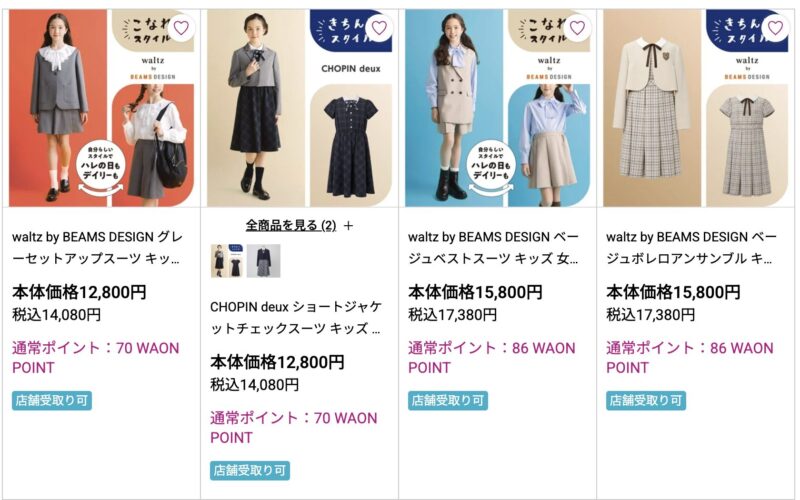This screenshot has height=500, width=800.
Task: Favorite the gray setup suit with heart icon
Action: coord(181,28)
